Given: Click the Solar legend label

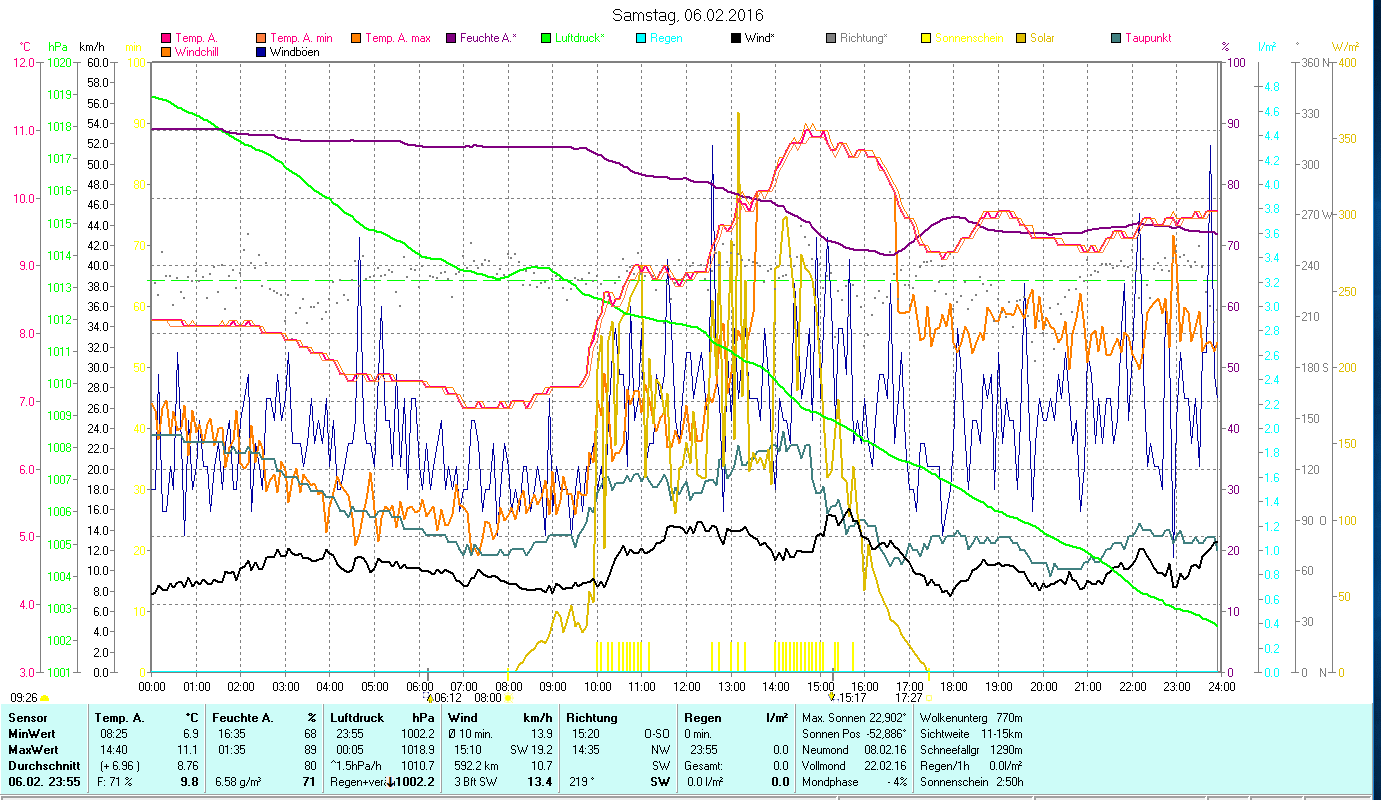Looking at the screenshot, I should click(1042, 38).
